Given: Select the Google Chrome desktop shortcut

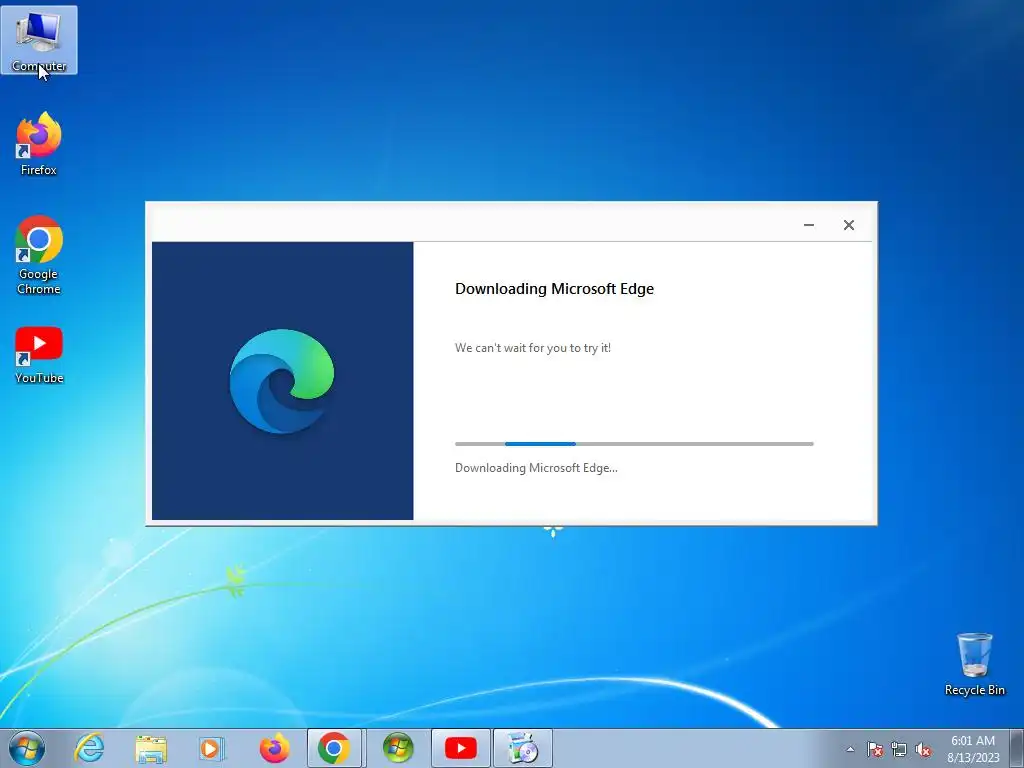Looking at the screenshot, I should 39,255.
